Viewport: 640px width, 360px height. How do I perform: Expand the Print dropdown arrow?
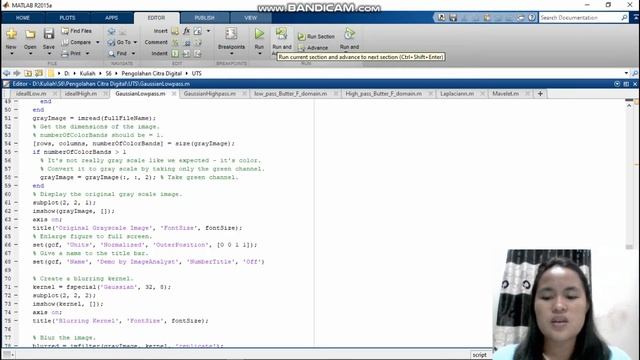[87, 53]
